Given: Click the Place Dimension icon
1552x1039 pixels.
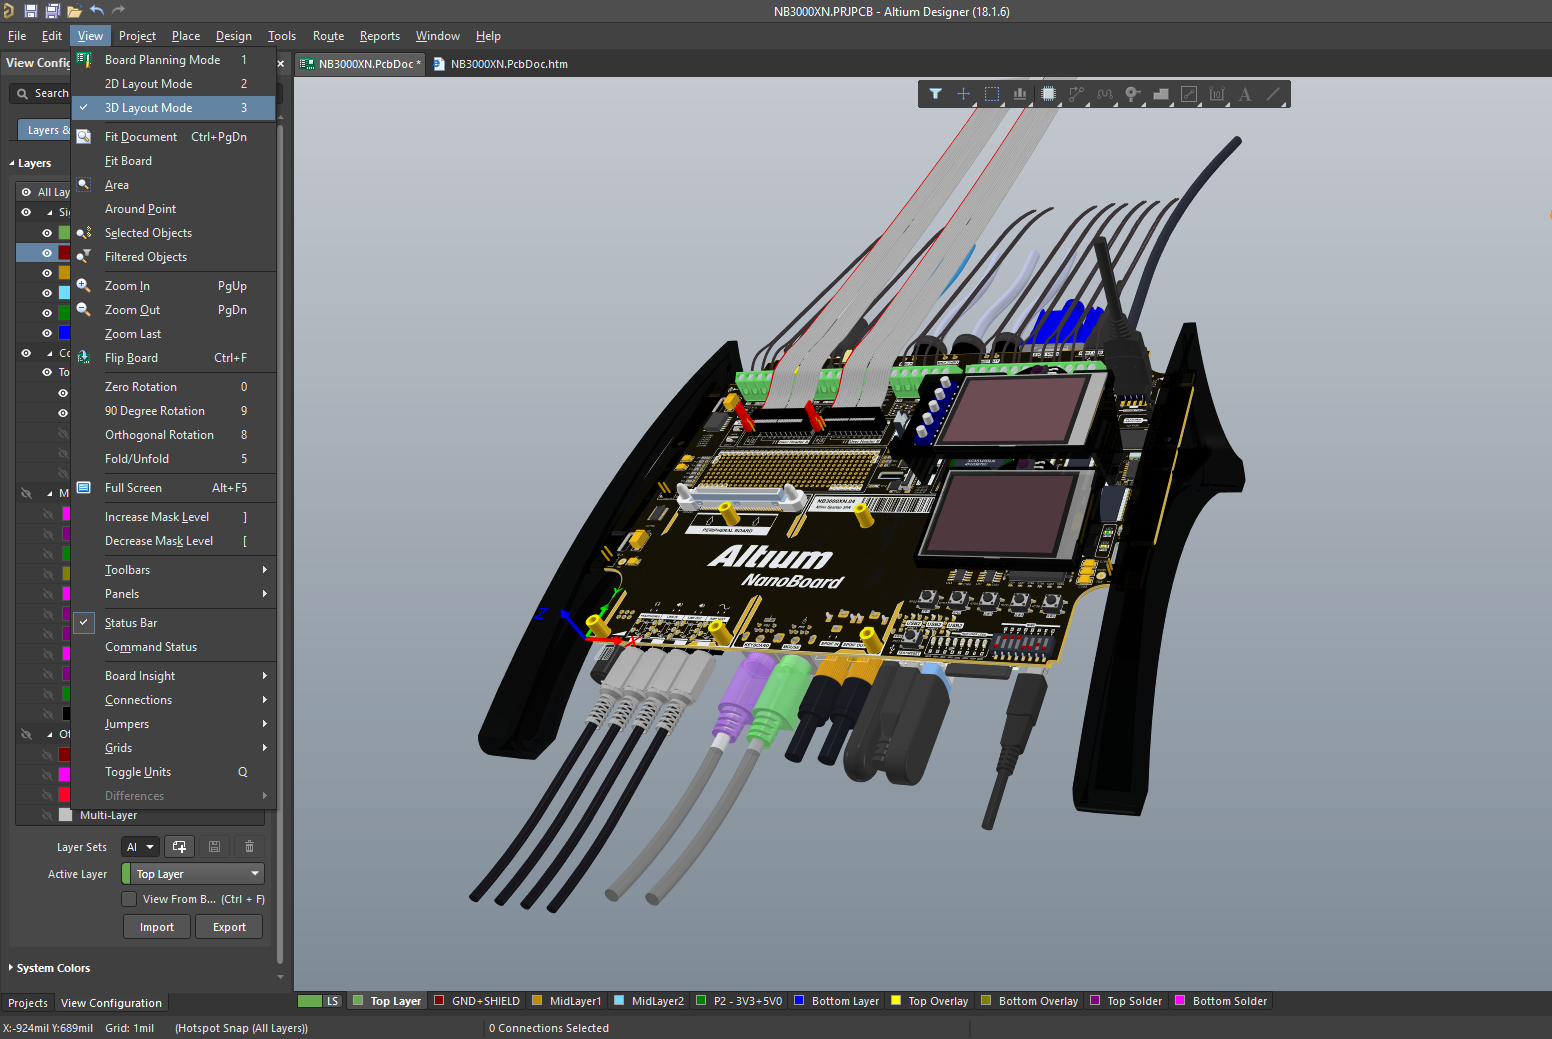Looking at the screenshot, I should click(1217, 94).
